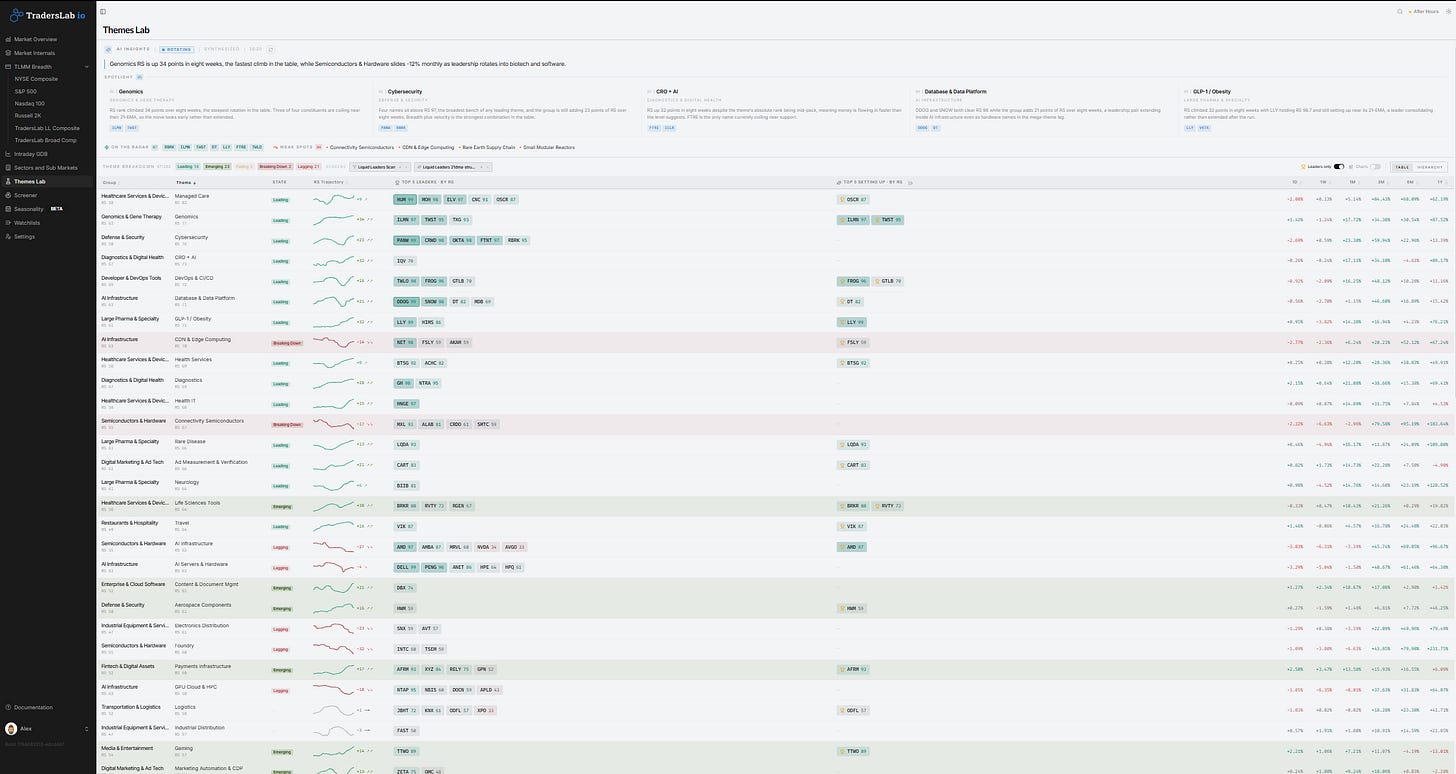Sort by the RS Trajectory column header

pos(331,183)
